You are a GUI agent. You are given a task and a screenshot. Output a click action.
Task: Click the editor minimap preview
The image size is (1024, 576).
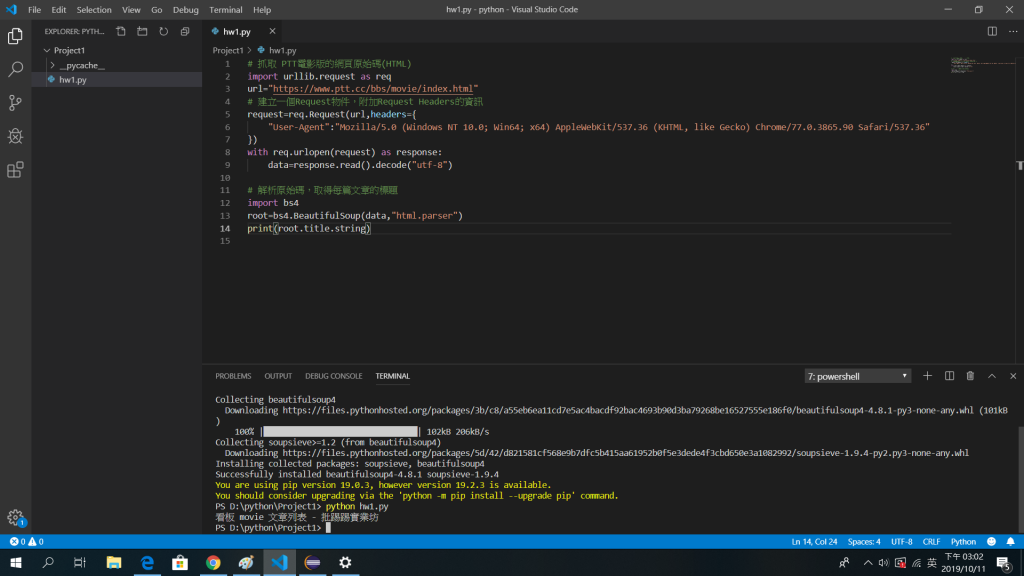974,66
